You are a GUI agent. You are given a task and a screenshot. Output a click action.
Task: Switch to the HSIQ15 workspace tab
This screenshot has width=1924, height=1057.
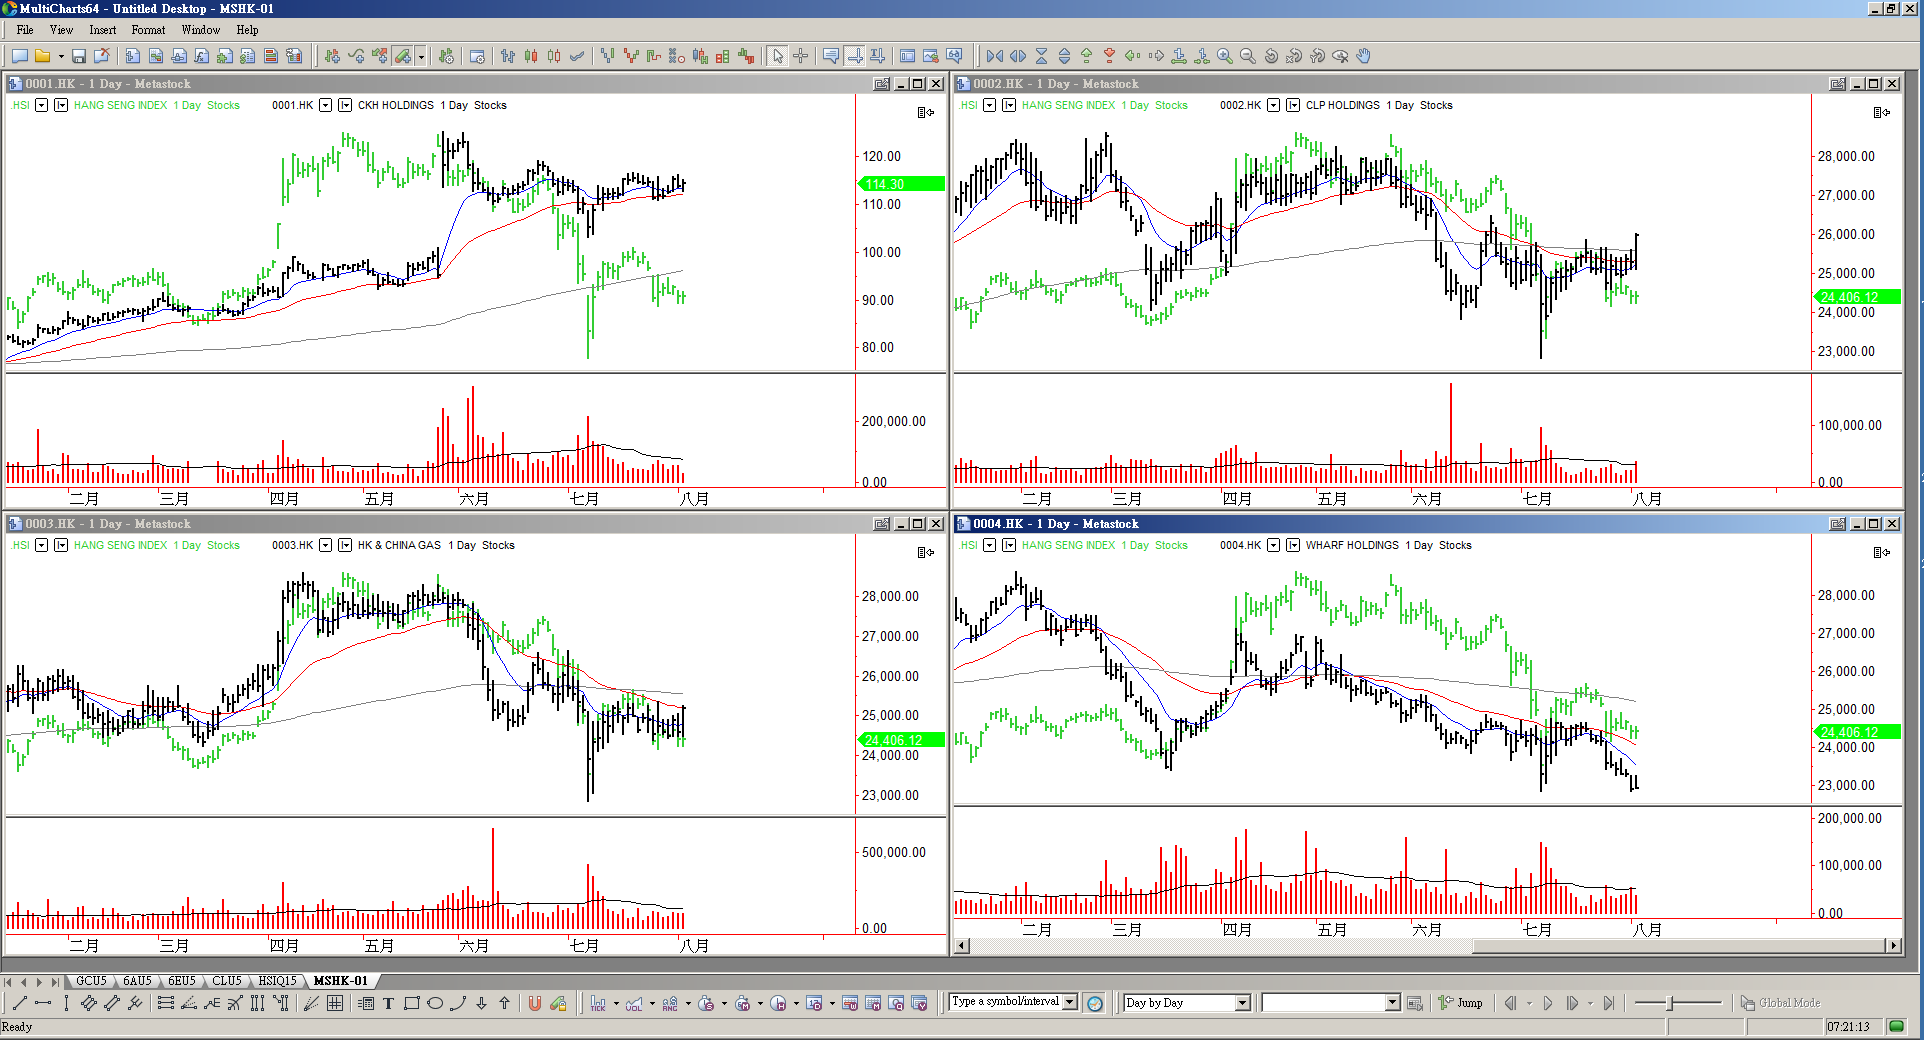click(277, 981)
